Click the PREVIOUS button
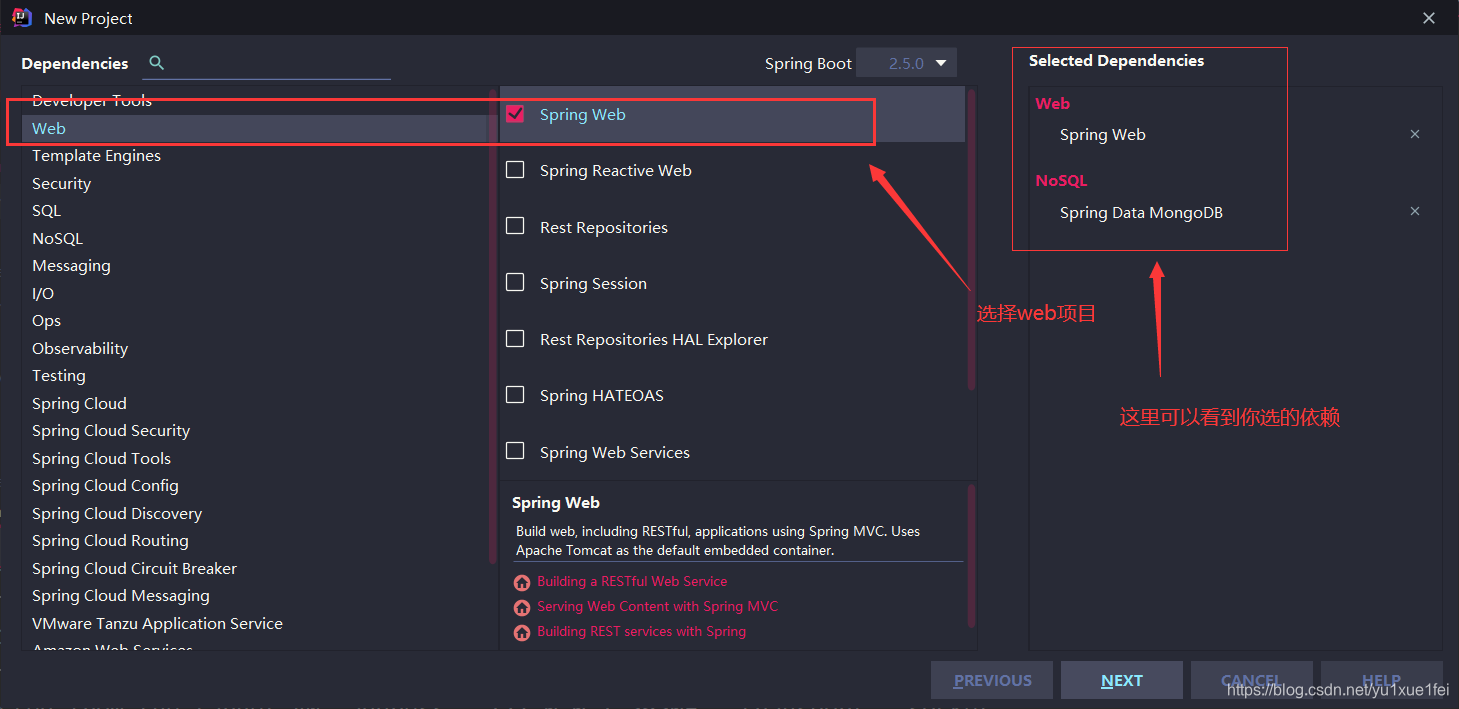 [992, 680]
